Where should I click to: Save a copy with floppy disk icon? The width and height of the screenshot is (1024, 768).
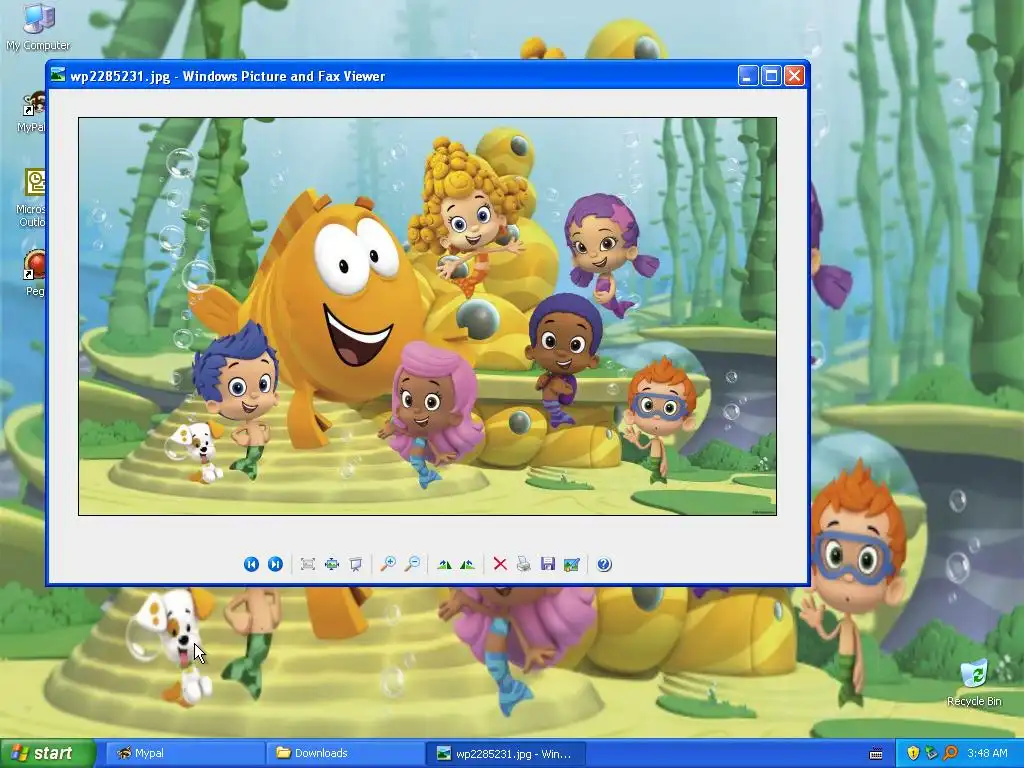[x=548, y=564]
